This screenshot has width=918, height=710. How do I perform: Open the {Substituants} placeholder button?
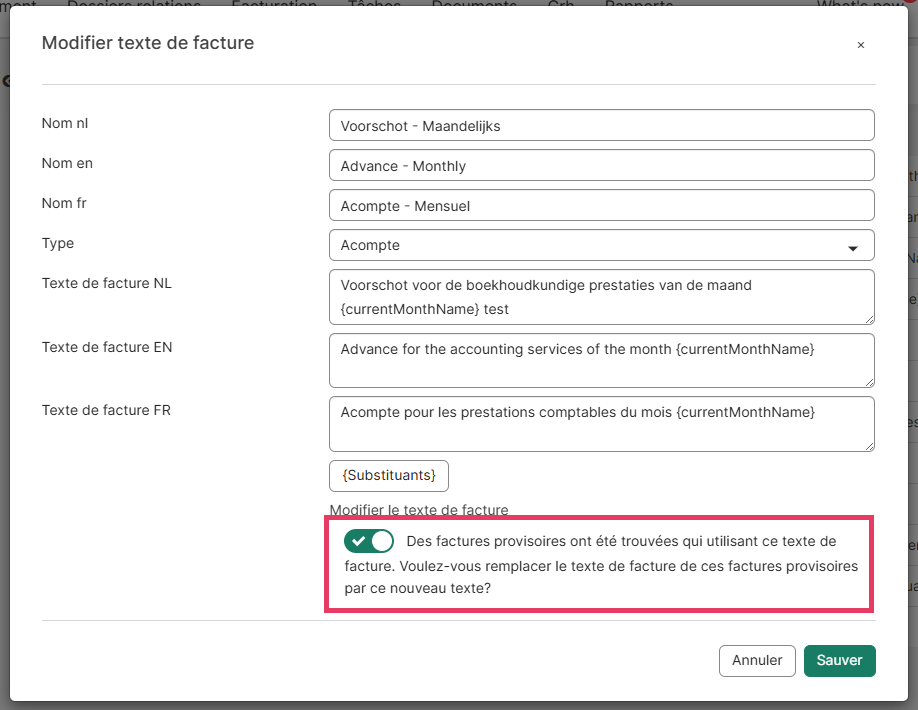389,475
